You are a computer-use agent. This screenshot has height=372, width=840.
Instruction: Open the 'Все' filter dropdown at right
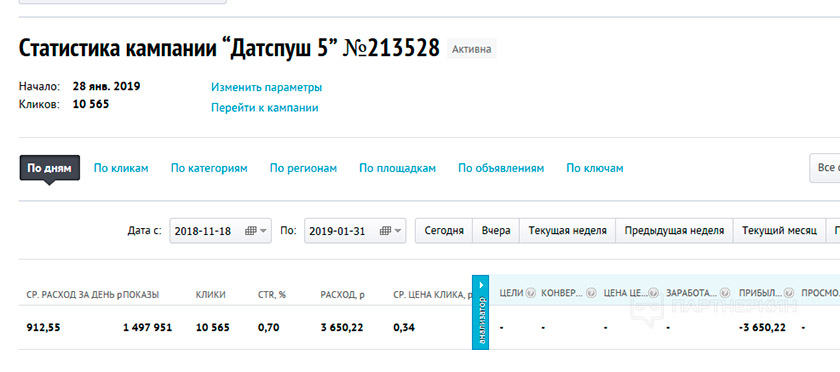point(825,168)
